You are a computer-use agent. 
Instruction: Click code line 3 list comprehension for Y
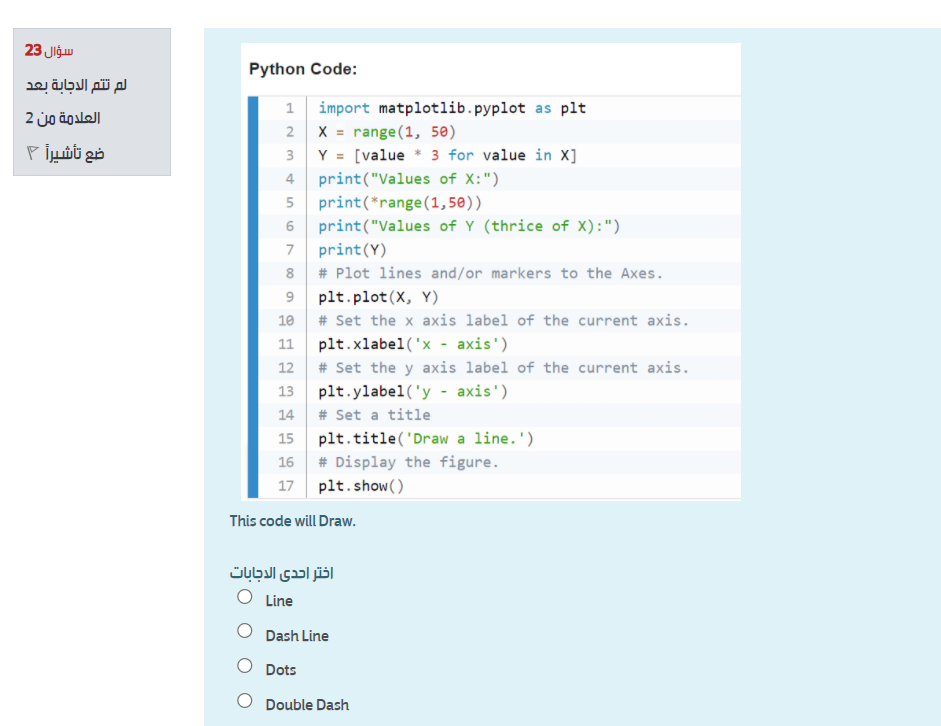(x=447, y=155)
